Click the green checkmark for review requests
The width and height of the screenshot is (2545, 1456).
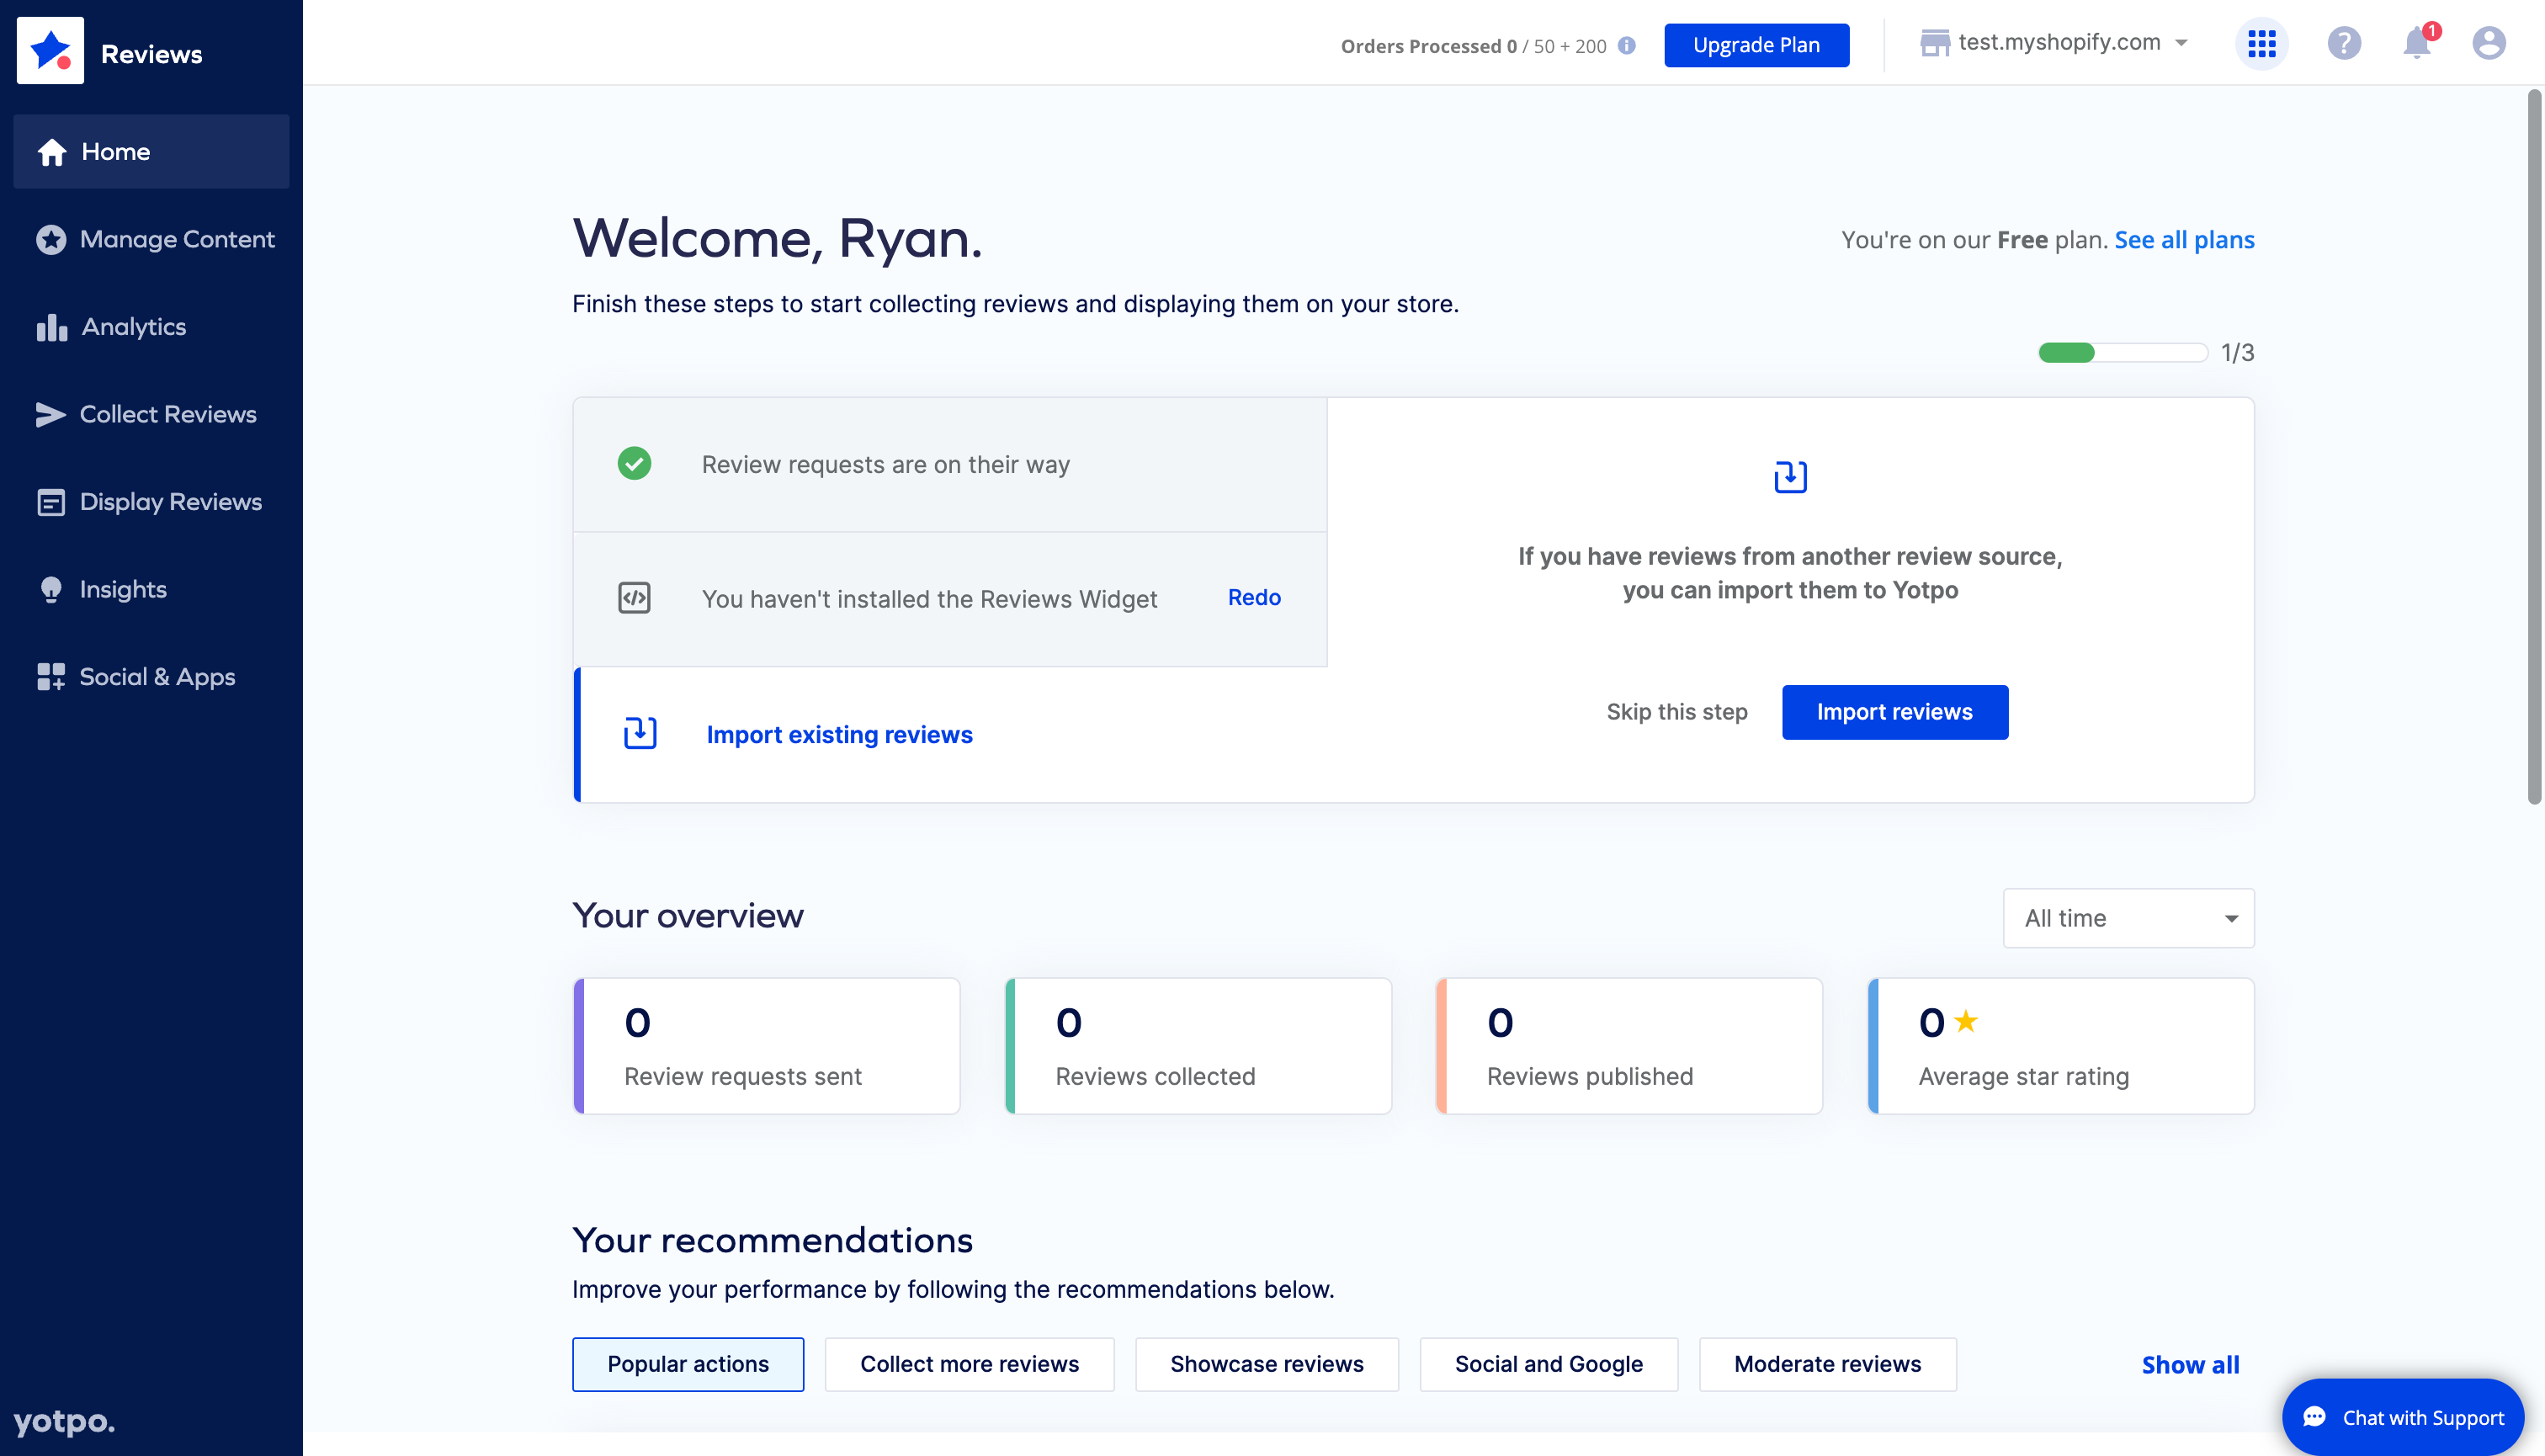coord(634,463)
